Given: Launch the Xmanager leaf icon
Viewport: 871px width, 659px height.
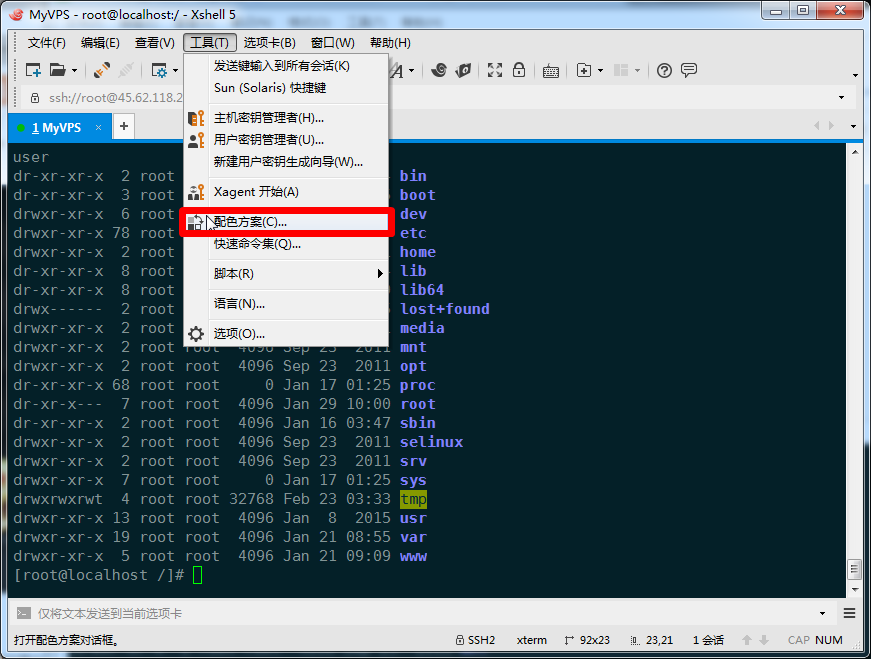Looking at the screenshot, I should (463, 70).
